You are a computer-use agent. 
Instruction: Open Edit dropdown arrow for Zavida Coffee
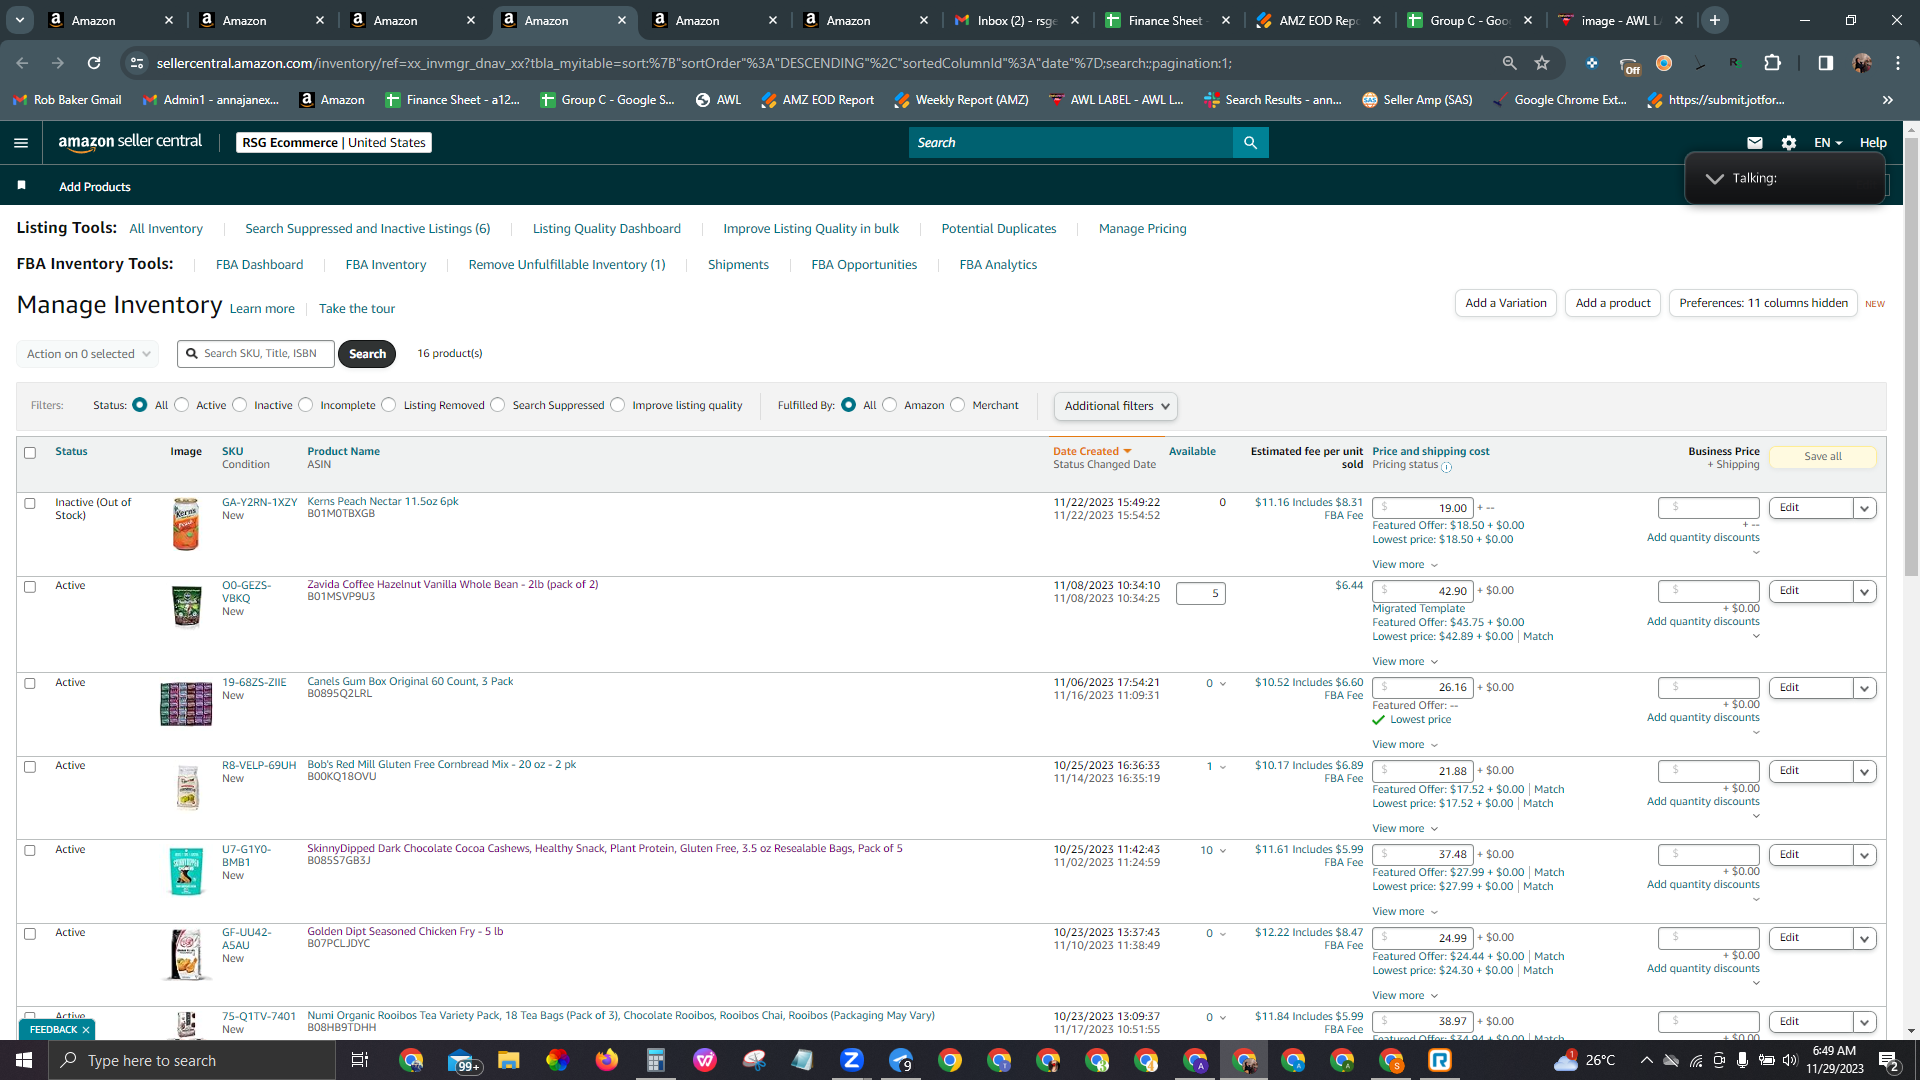(x=1864, y=591)
